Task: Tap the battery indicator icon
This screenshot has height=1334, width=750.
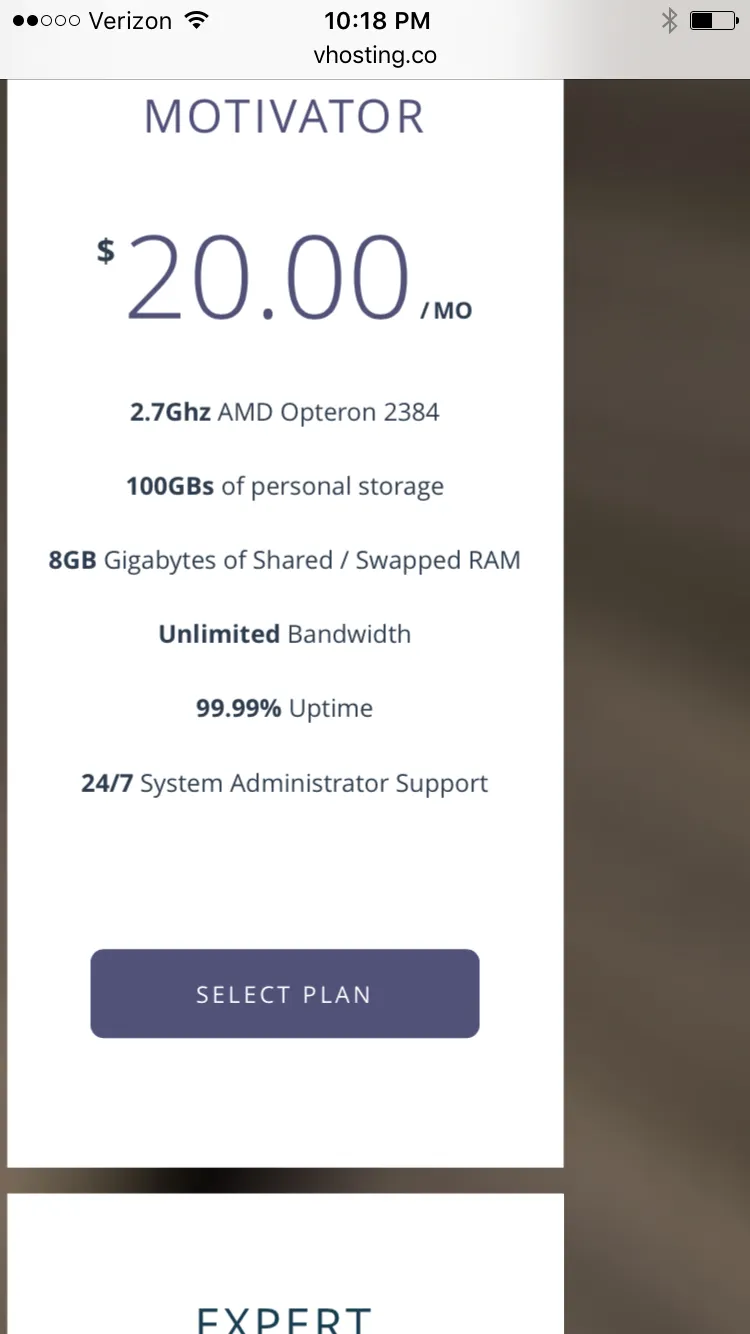Action: [714, 21]
